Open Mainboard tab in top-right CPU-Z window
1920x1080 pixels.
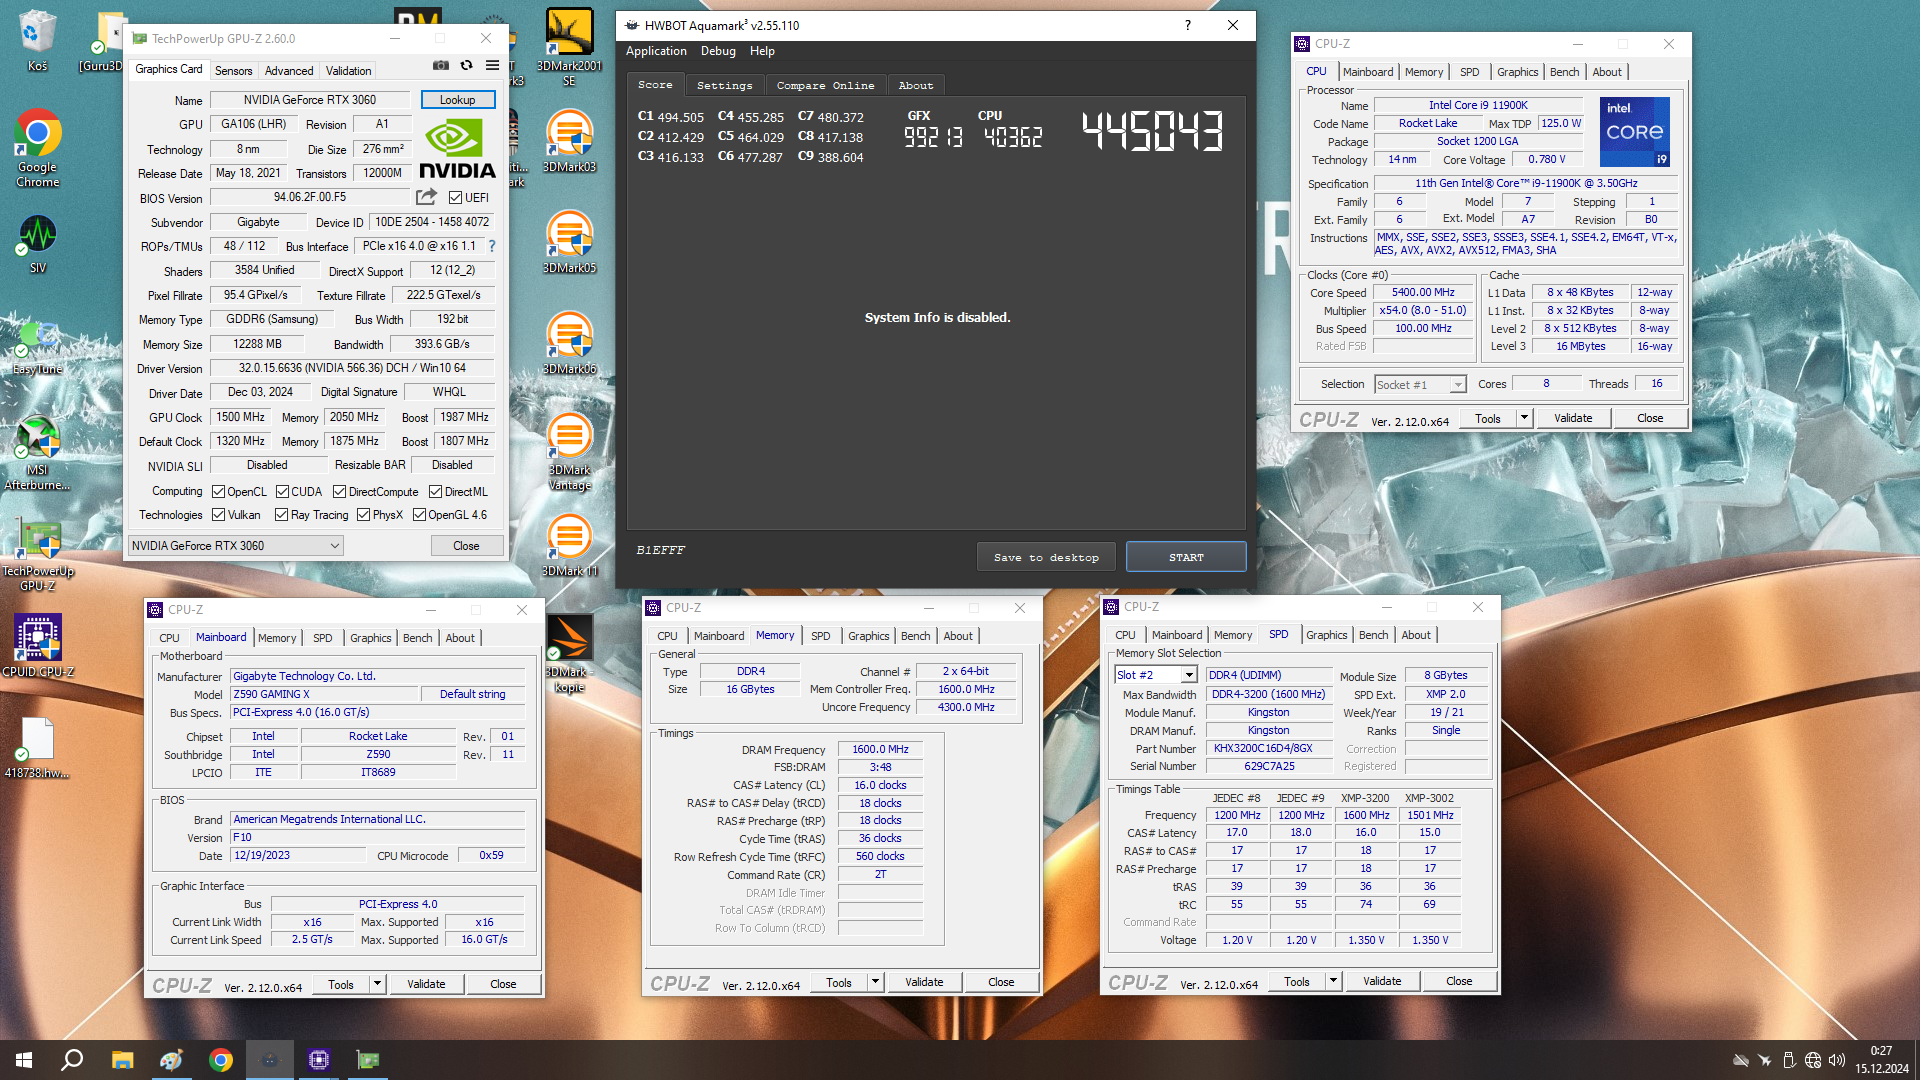(x=1367, y=72)
